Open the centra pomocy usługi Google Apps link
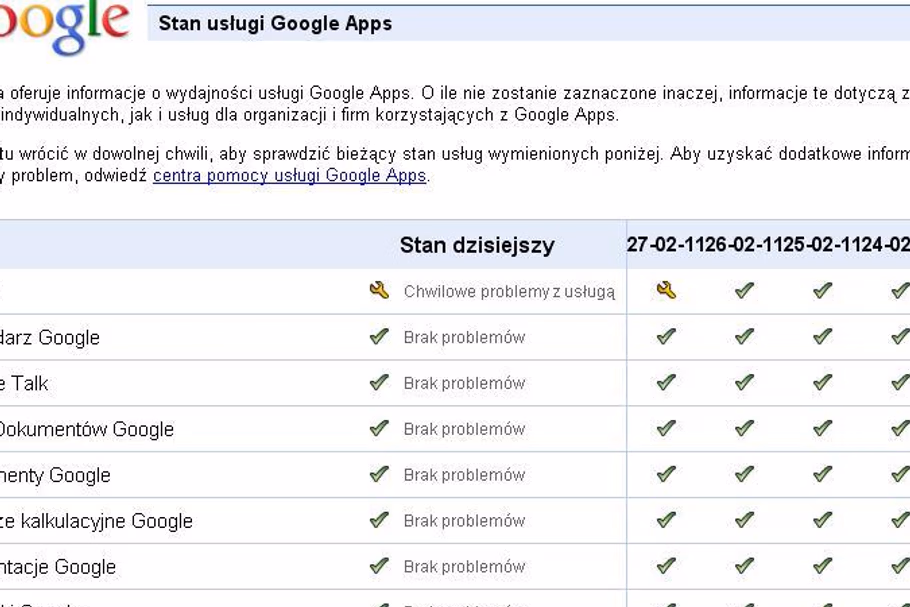This screenshot has height=607, width=910. point(290,176)
